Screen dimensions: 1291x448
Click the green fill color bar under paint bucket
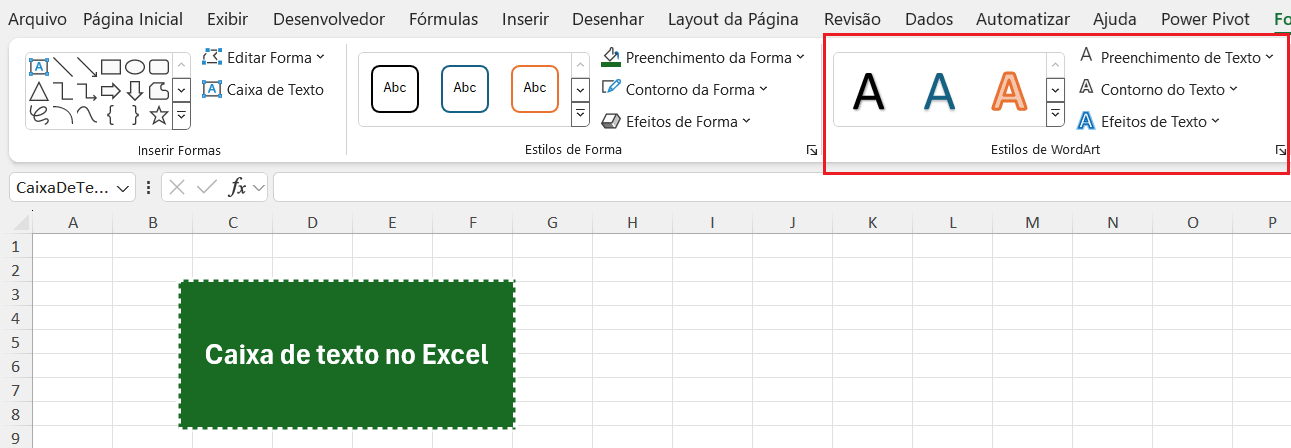pos(611,66)
